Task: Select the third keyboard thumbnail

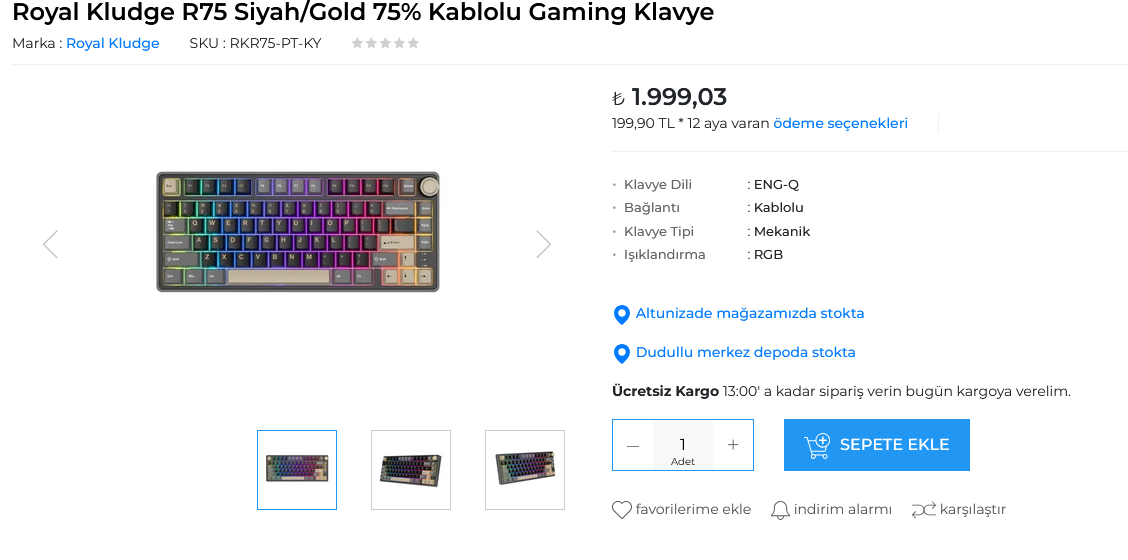Action: tap(525, 469)
